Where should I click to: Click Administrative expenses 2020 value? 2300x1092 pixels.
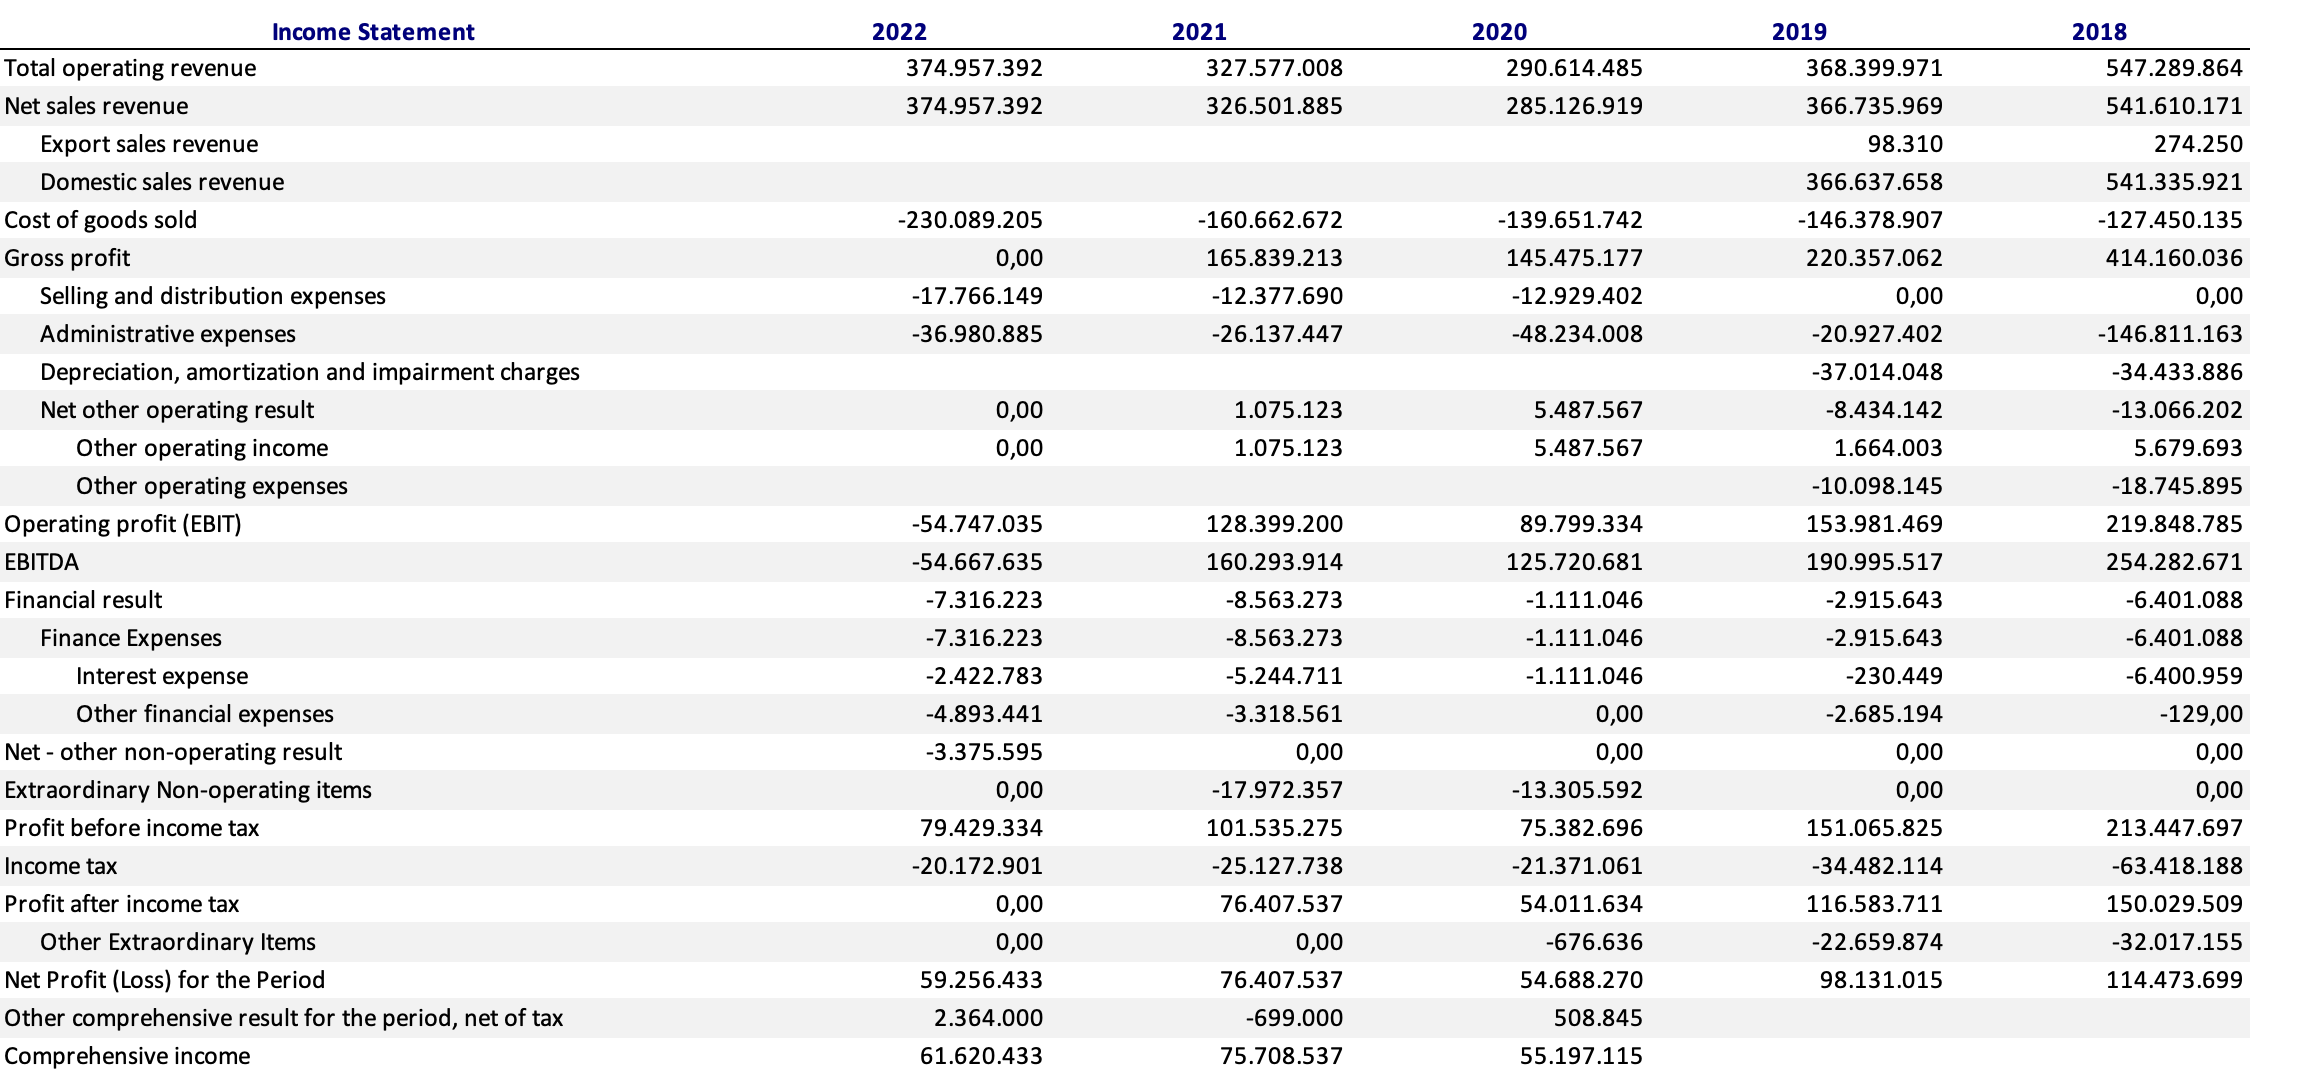click(1576, 334)
